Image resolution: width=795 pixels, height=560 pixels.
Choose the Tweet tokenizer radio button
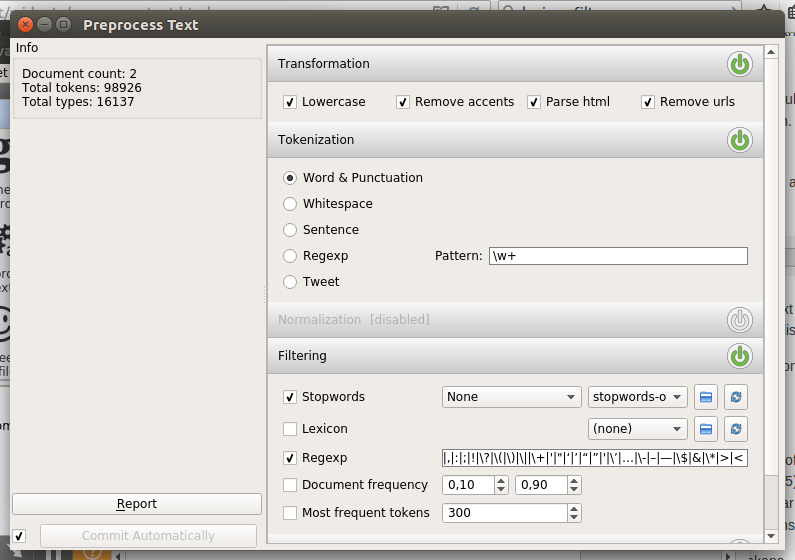[290, 282]
